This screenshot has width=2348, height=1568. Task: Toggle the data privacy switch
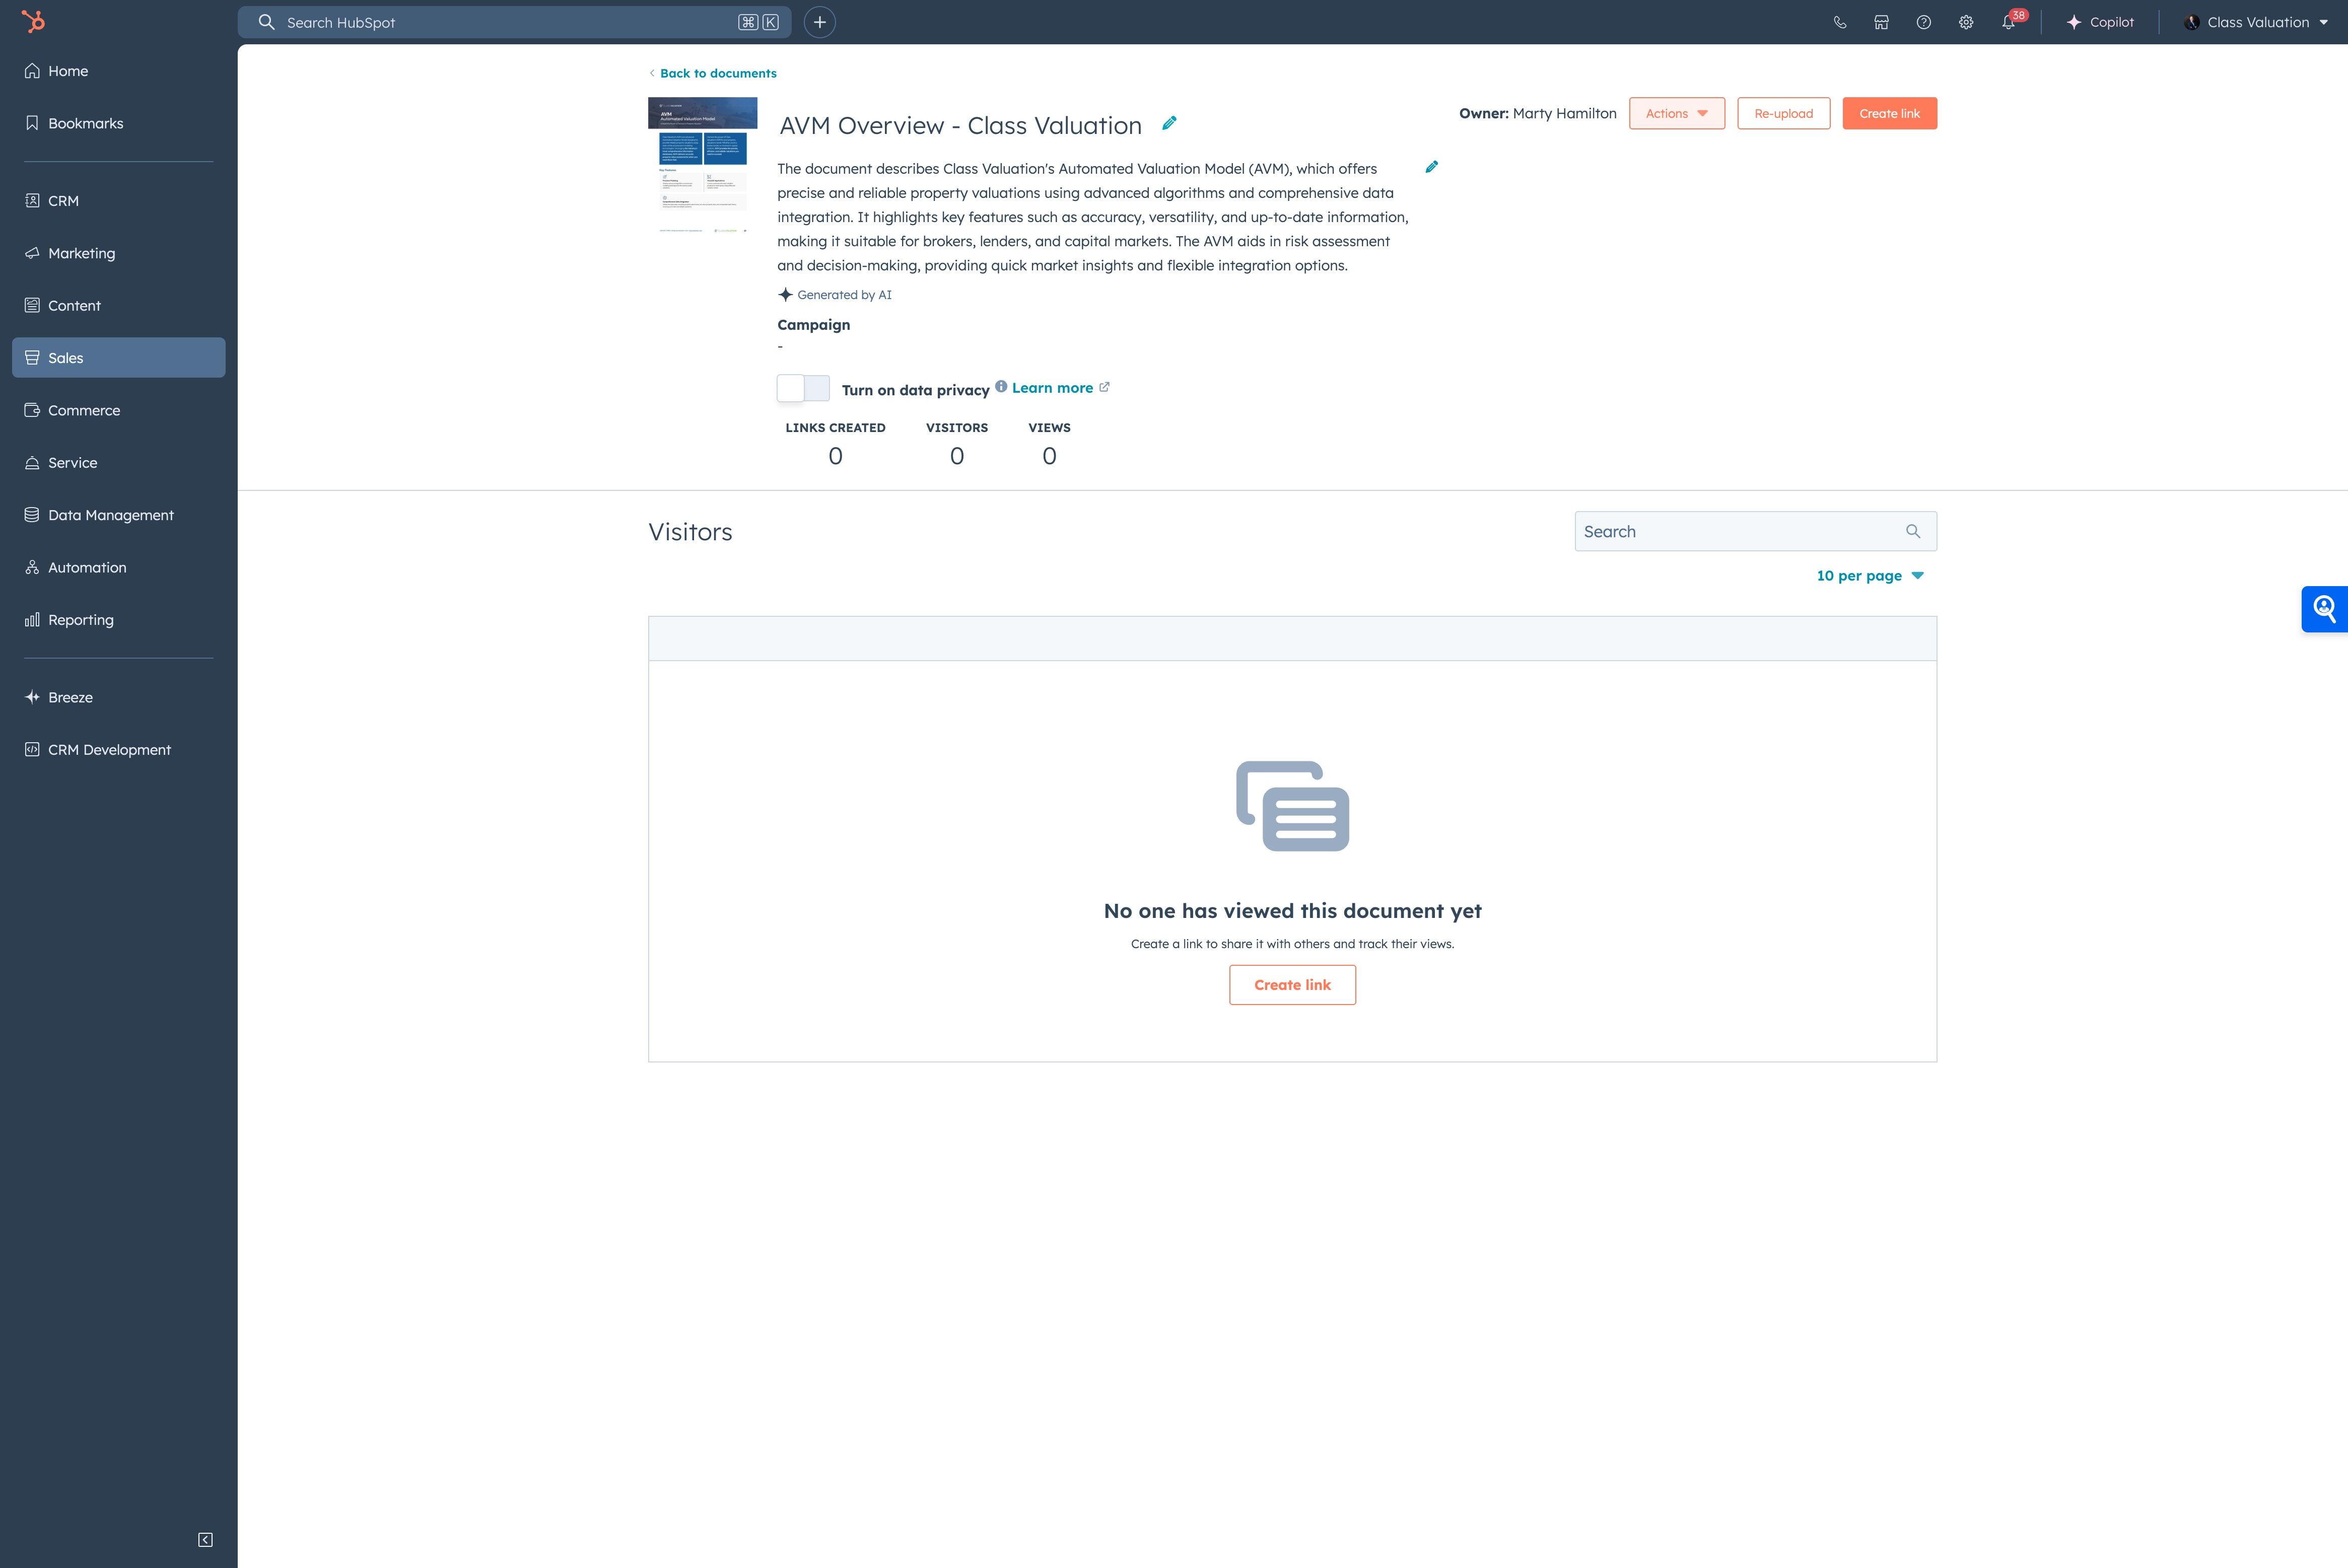[803, 388]
